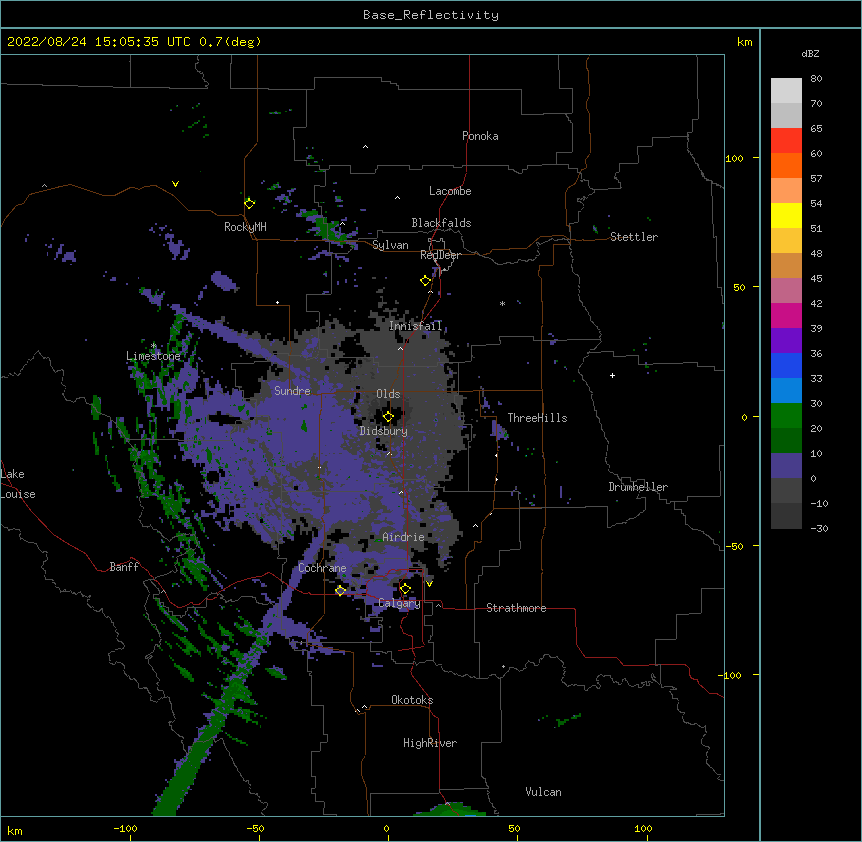Select the bright orange legend swatch
This screenshot has height=842, width=862.
[786, 165]
